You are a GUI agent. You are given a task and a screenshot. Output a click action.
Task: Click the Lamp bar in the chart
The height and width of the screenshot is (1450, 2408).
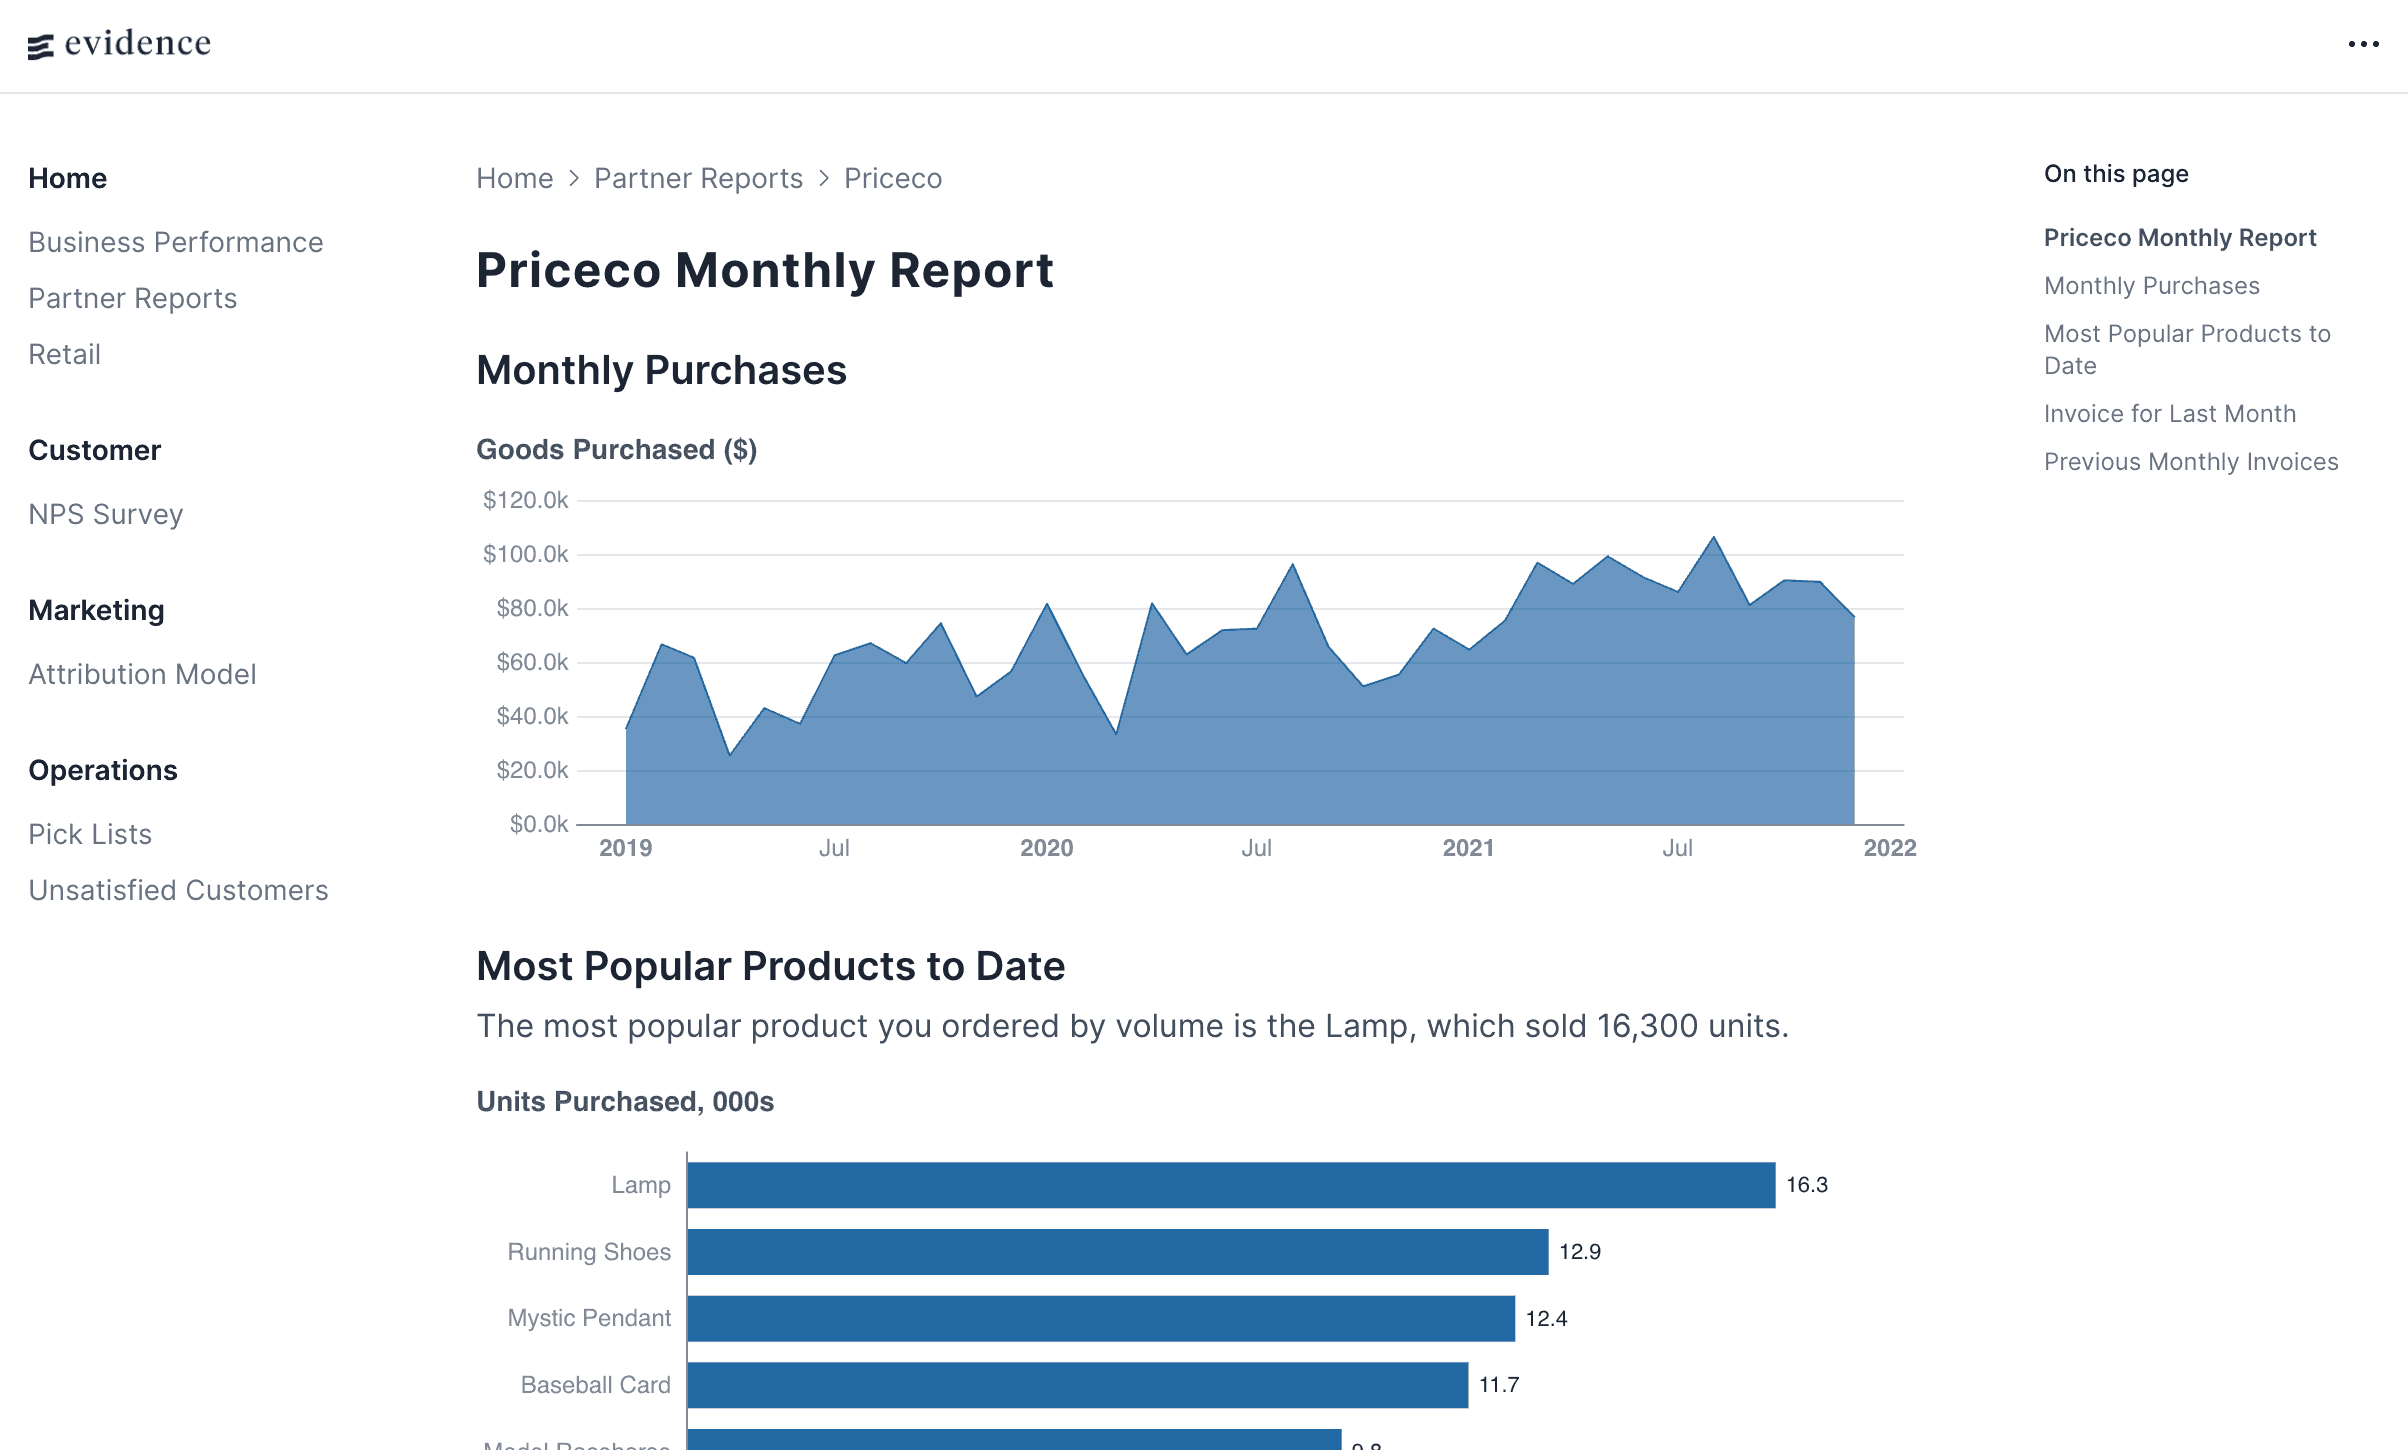(x=1230, y=1185)
